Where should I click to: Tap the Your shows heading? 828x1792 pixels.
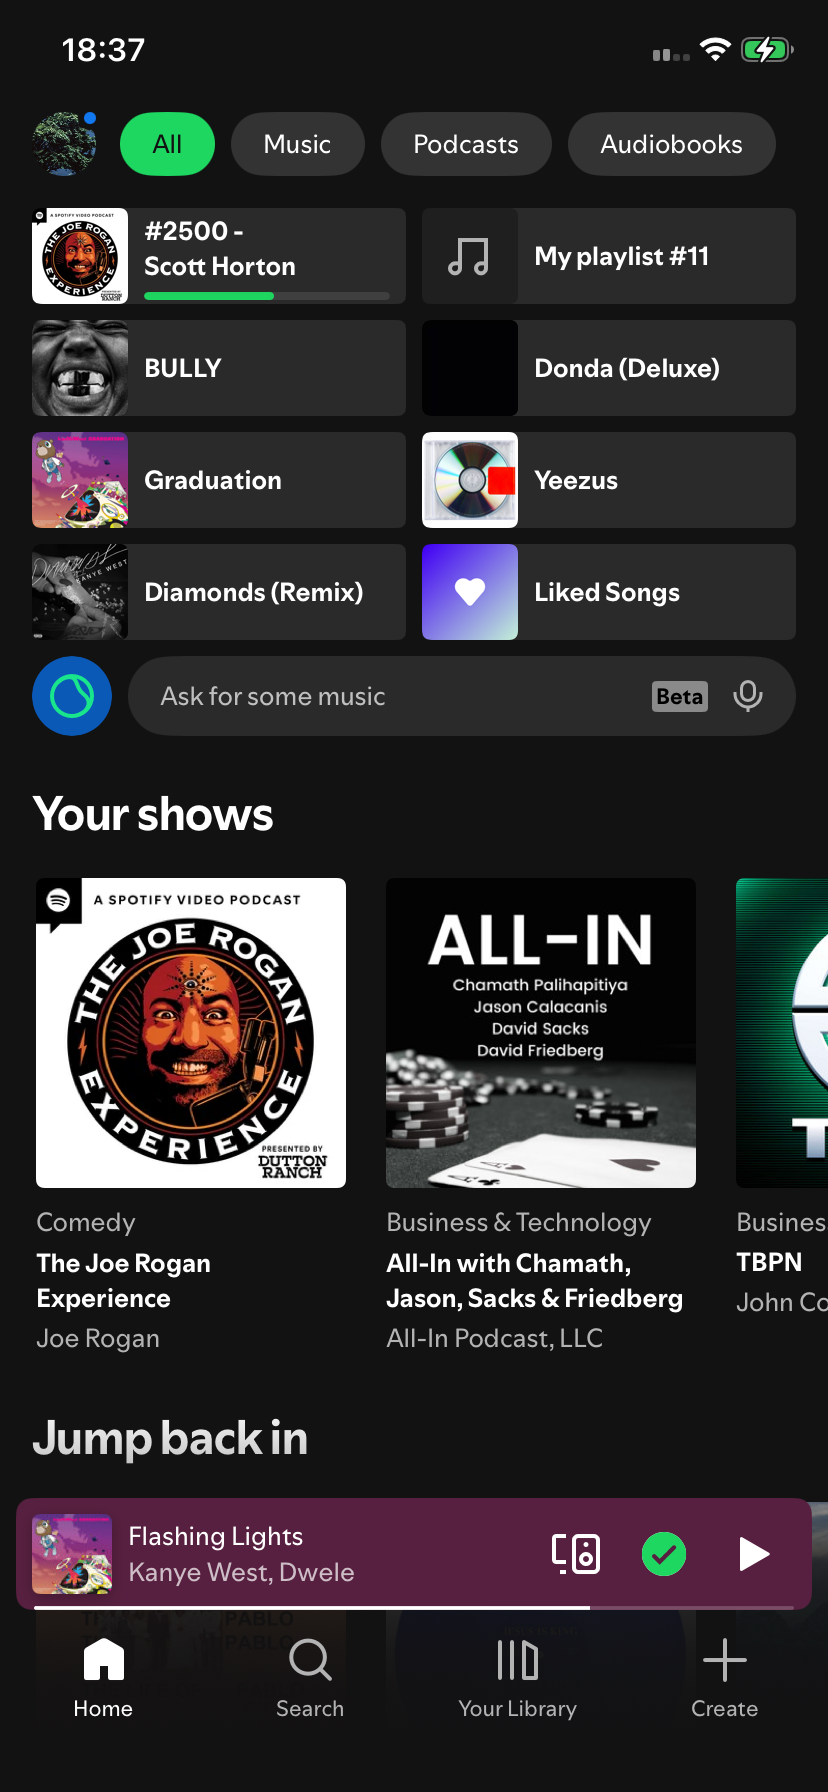tap(153, 814)
